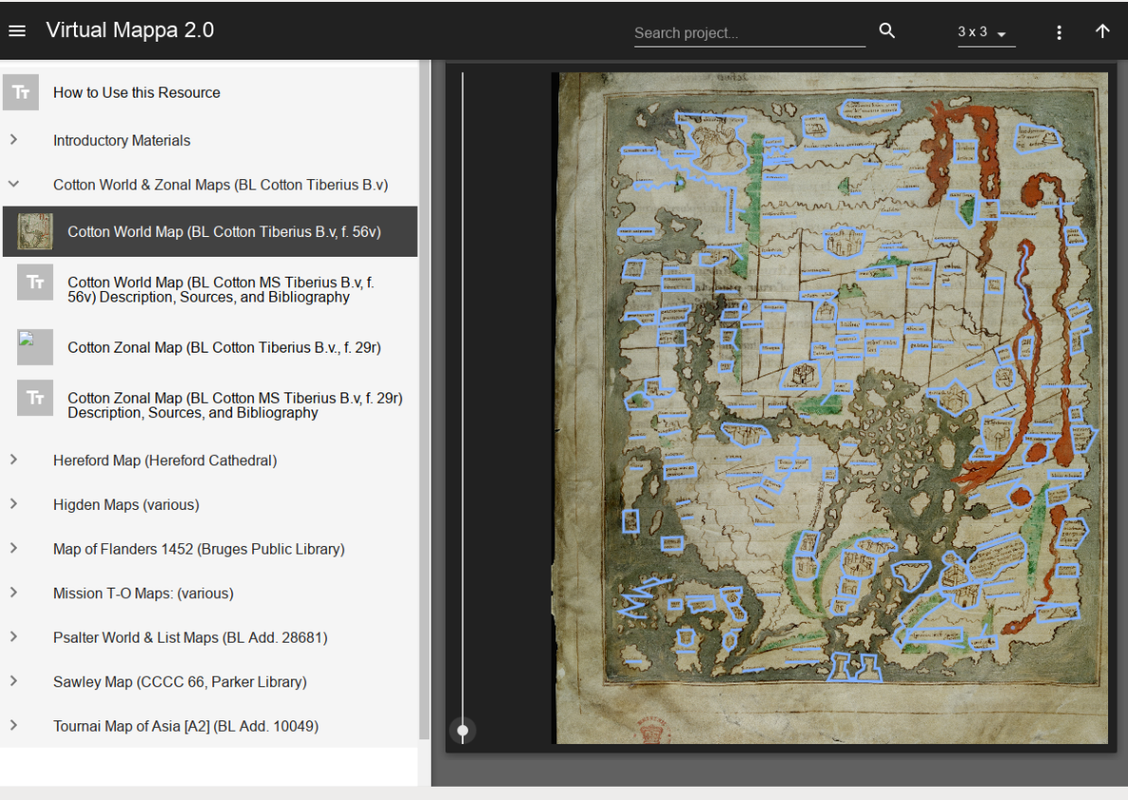Click the sidebar vertical scrollbar

coord(424,399)
